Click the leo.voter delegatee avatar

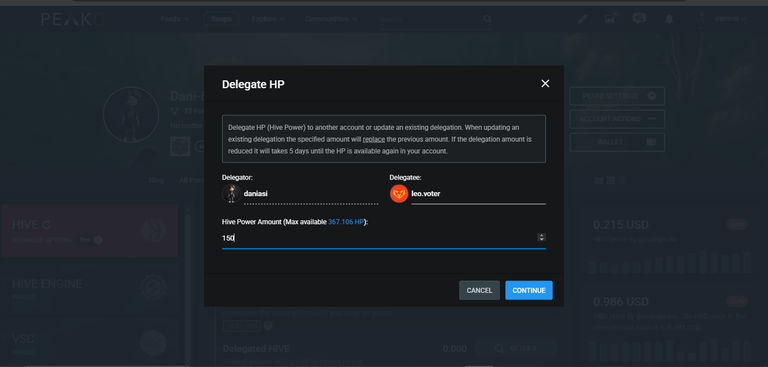pos(399,194)
